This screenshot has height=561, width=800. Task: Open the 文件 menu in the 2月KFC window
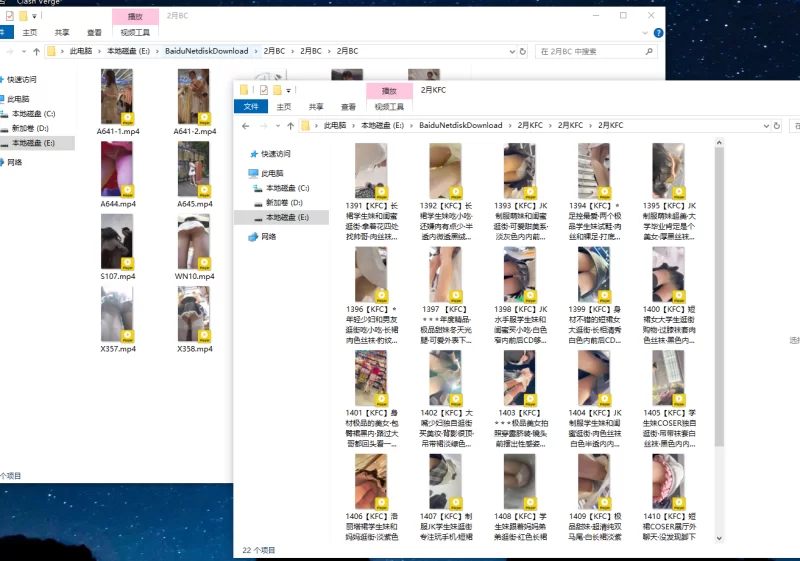click(251, 107)
